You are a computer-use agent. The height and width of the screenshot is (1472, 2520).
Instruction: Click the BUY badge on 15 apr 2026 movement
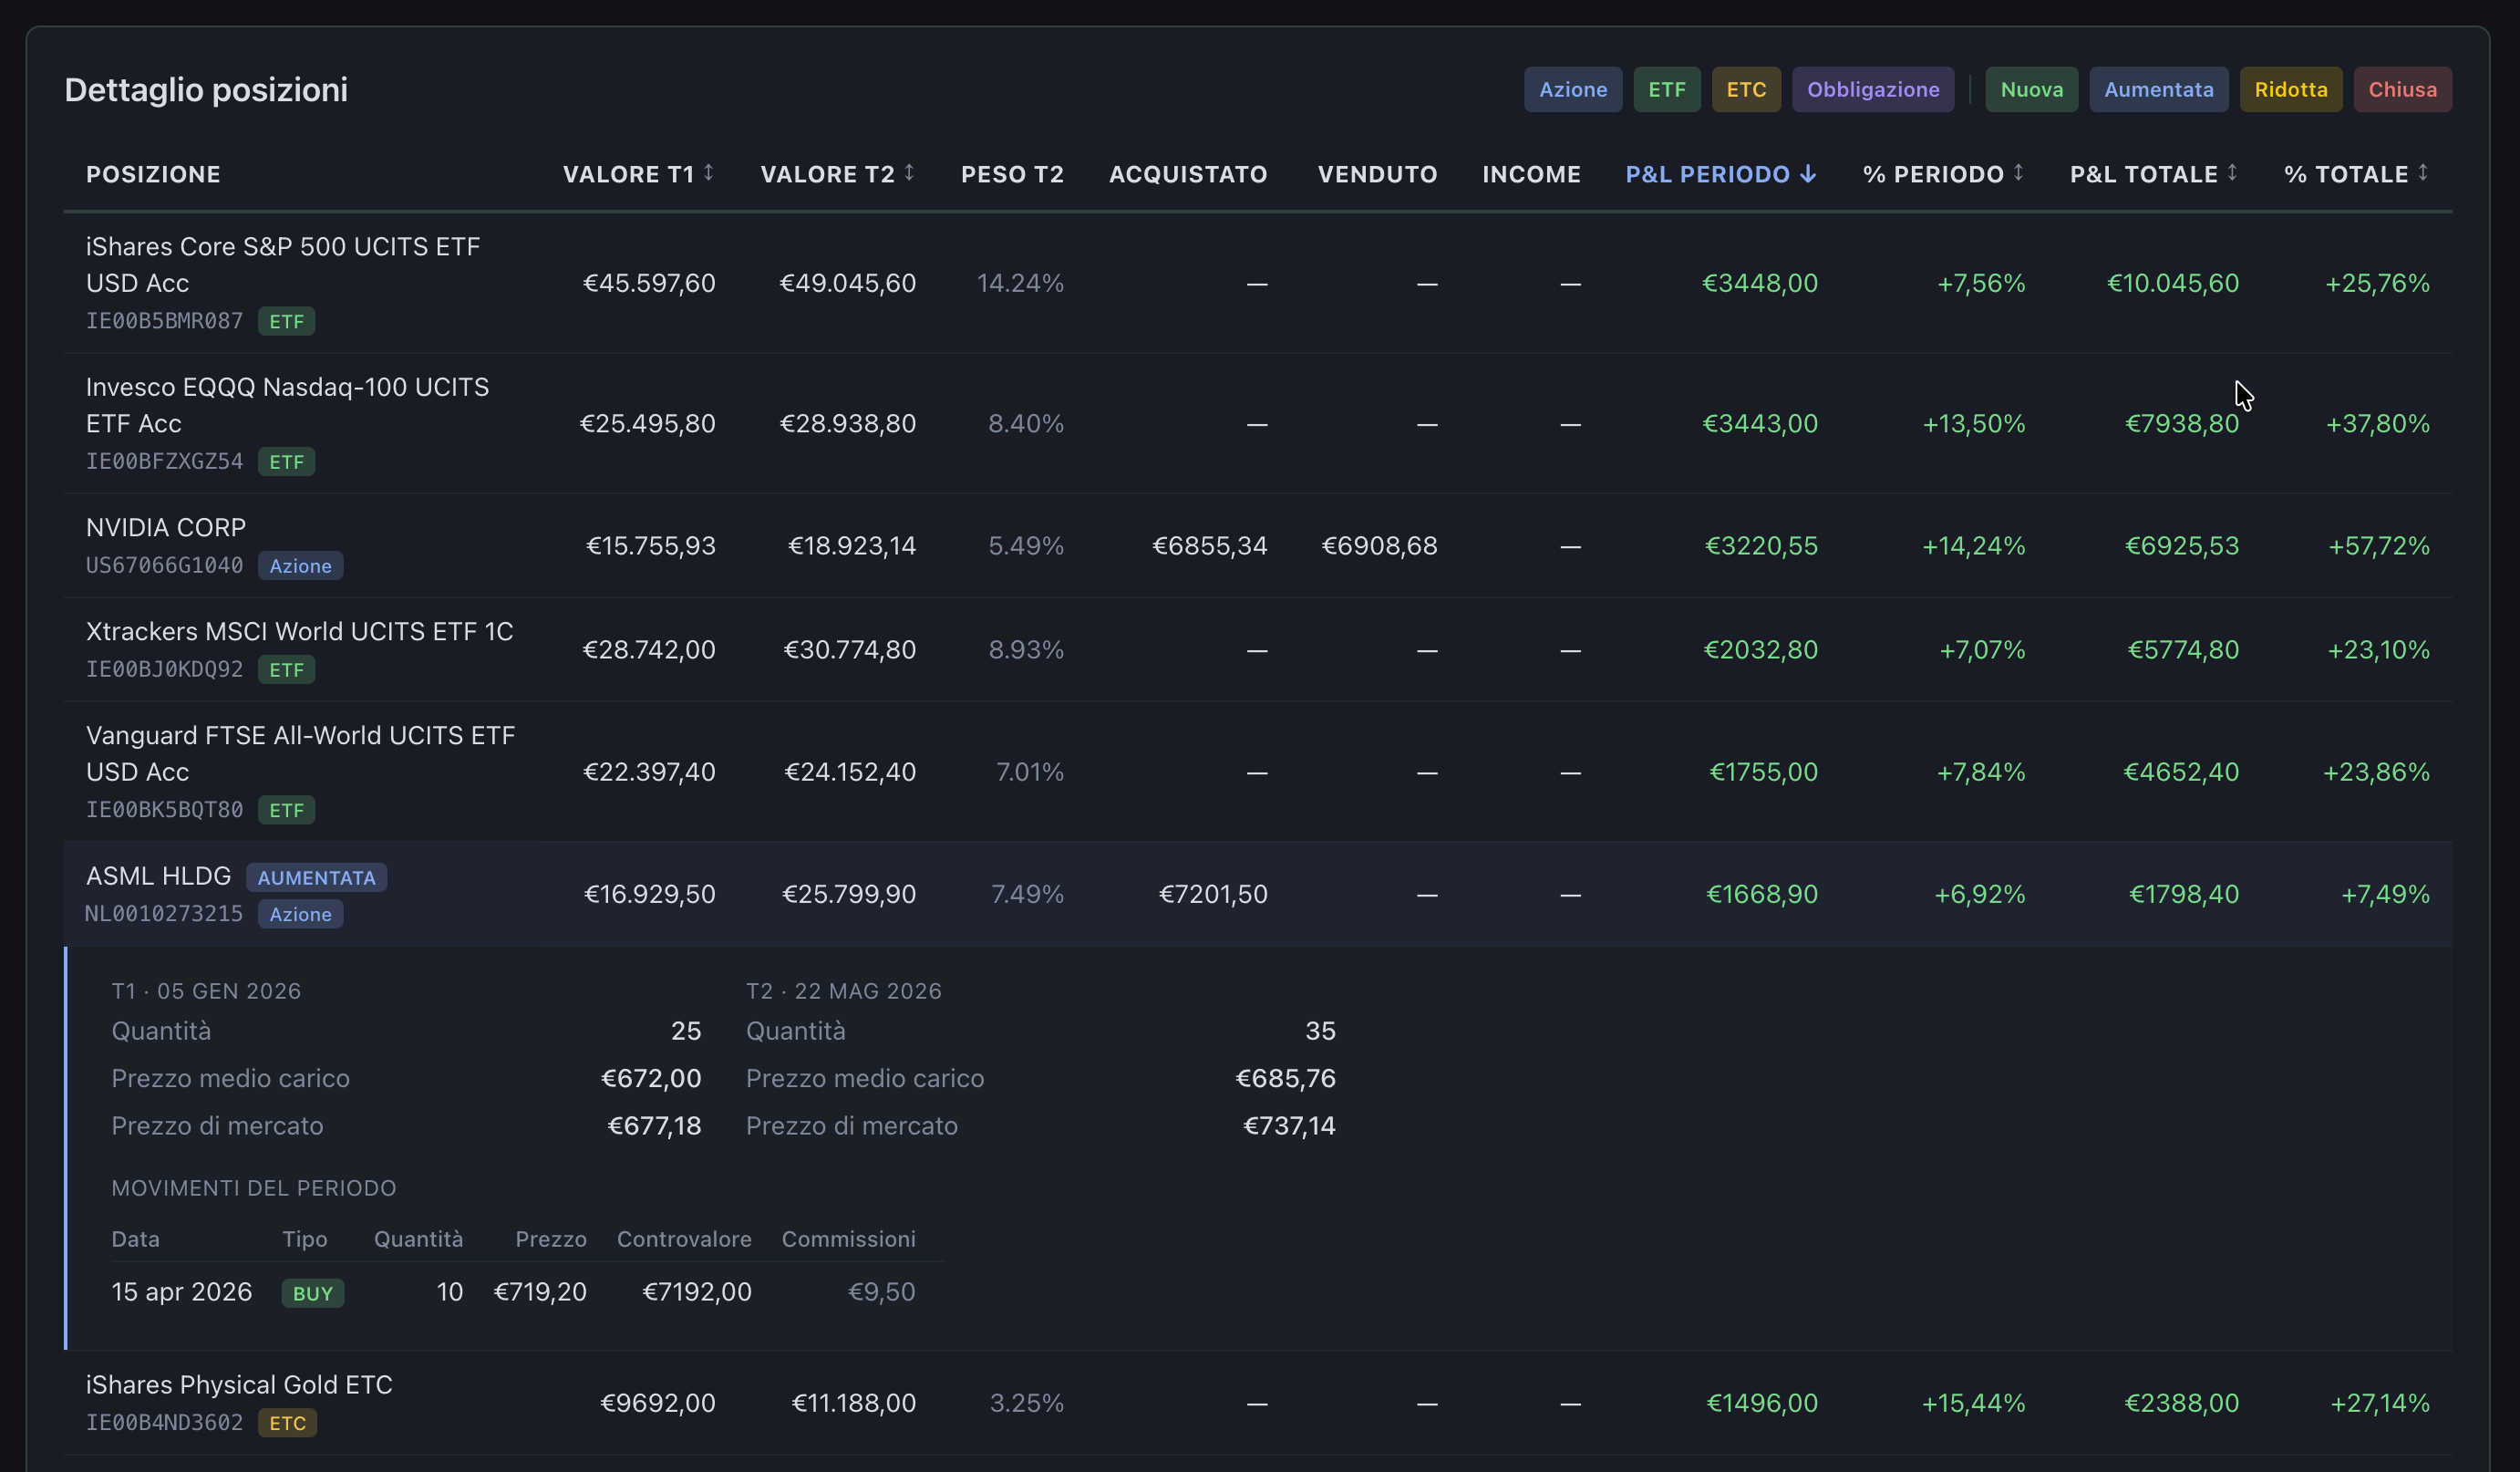click(x=313, y=1293)
